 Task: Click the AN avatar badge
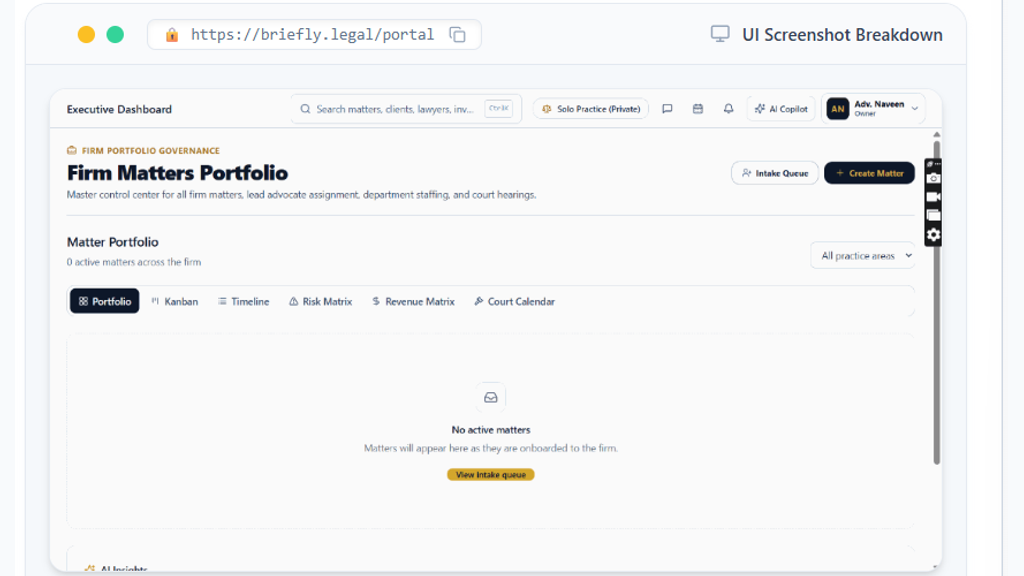(838, 109)
